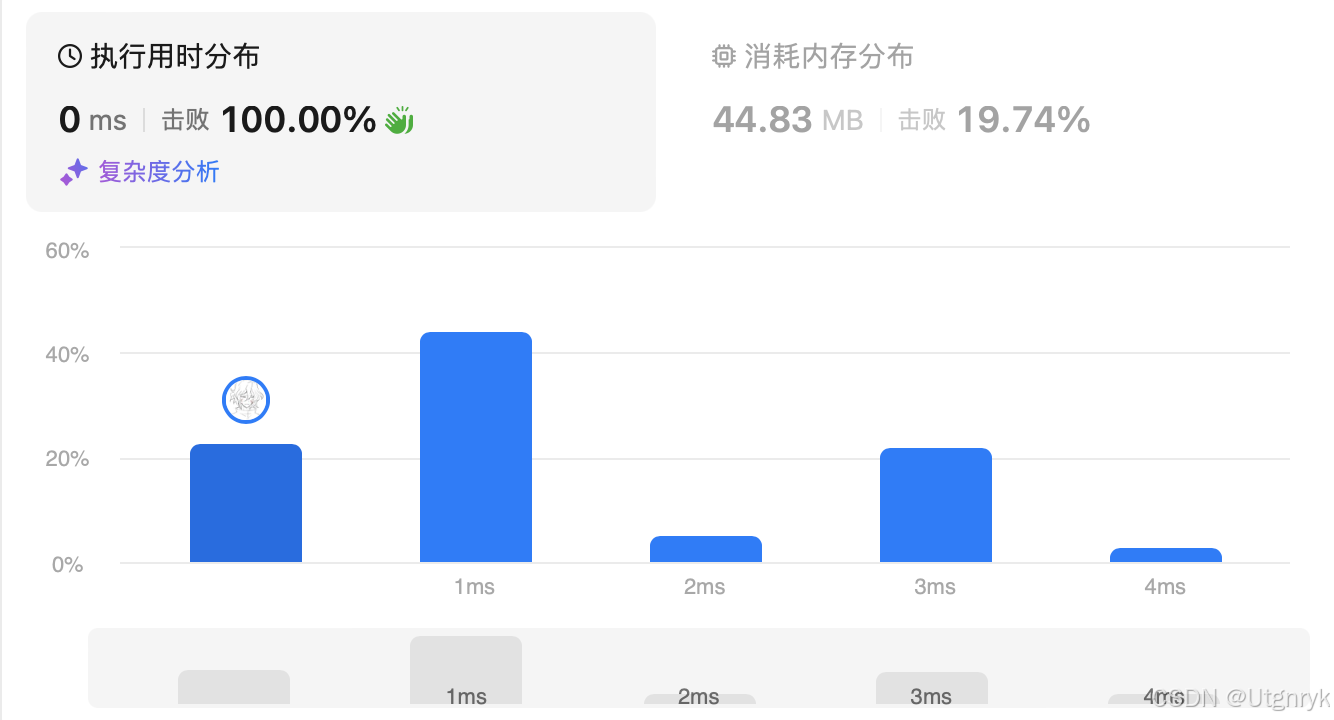The width and height of the screenshot is (1334, 720).
Task: Click the purple sparkle icon for 复杂度分析
Action: (x=74, y=172)
